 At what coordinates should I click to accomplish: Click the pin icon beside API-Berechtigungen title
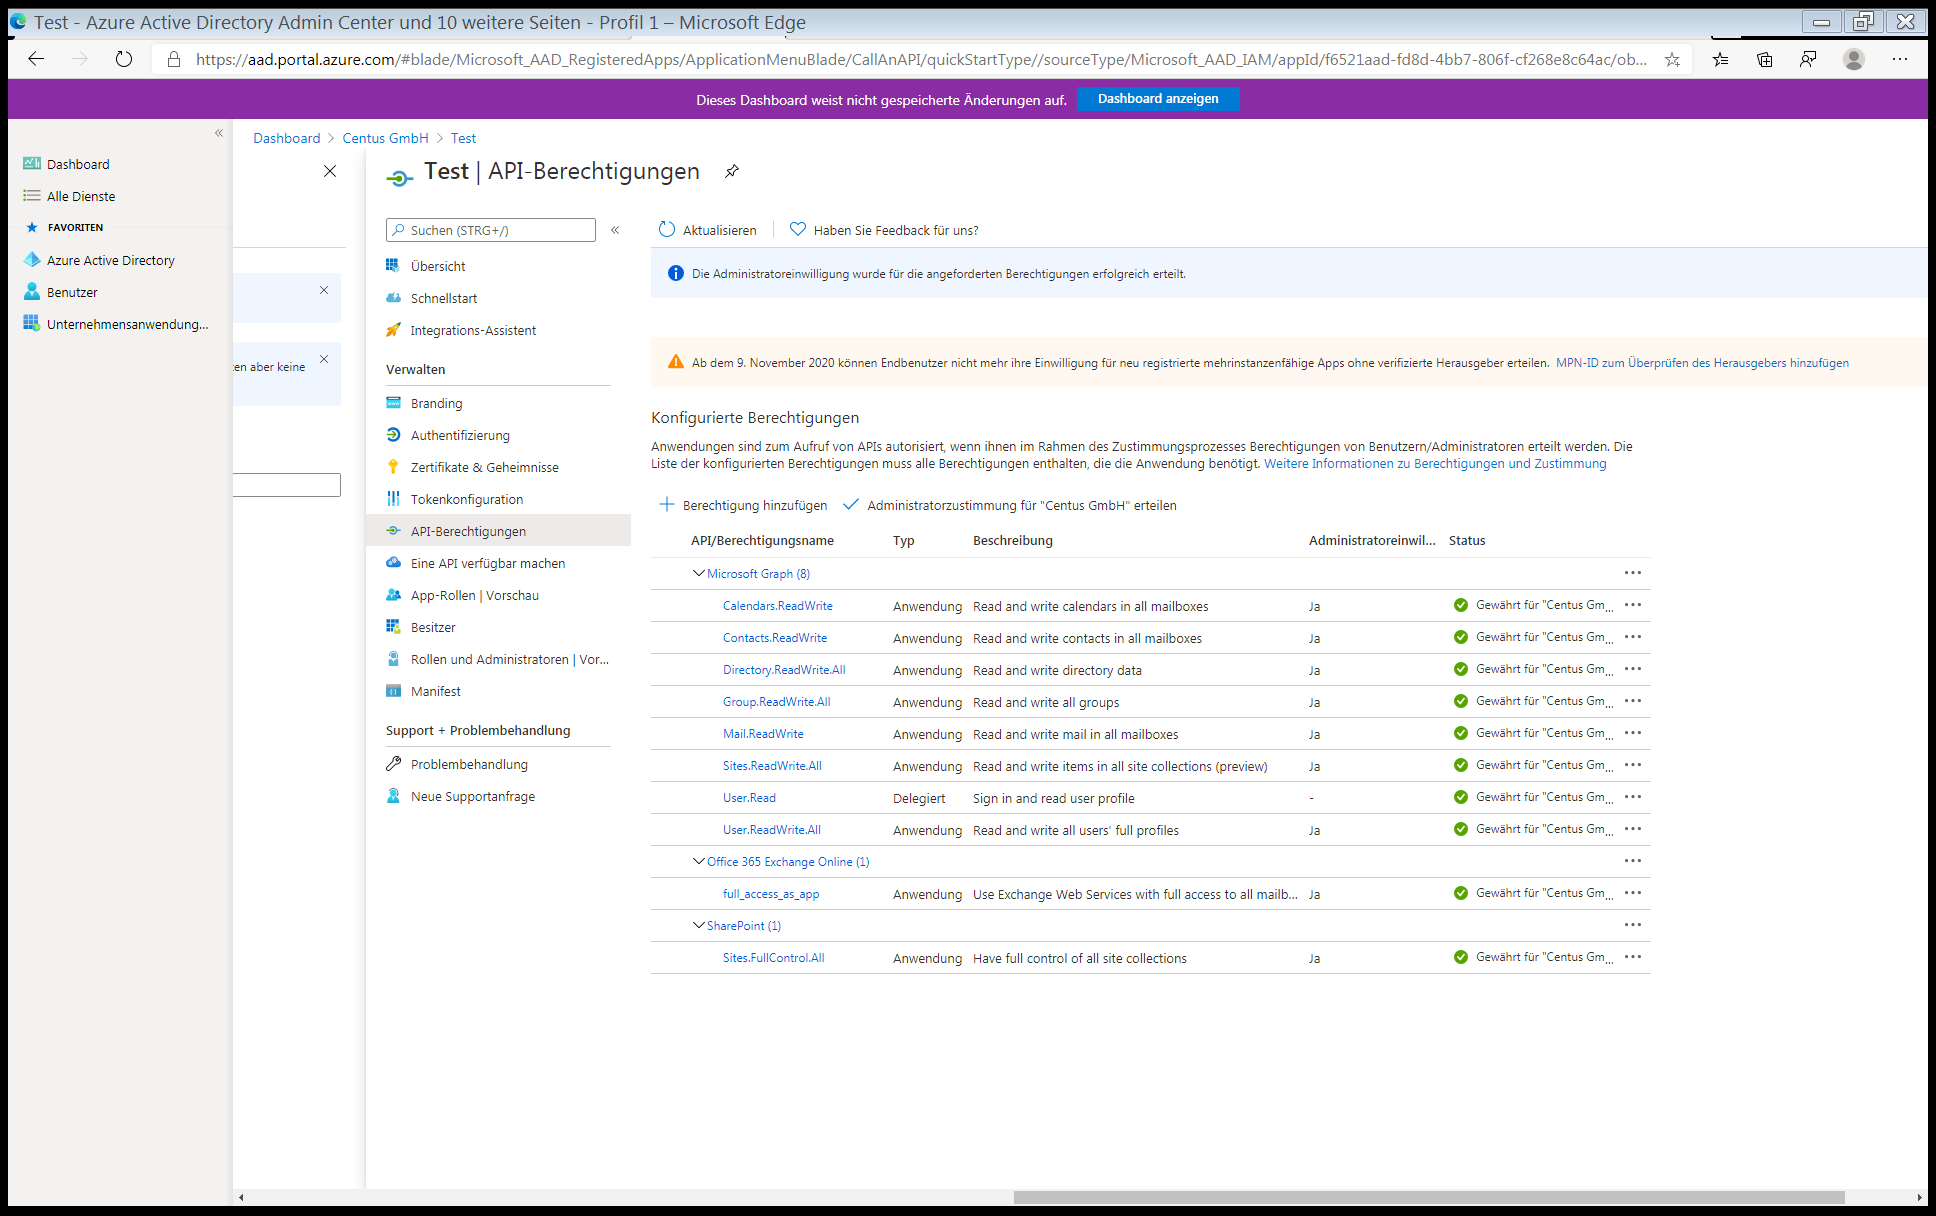(732, 171)
